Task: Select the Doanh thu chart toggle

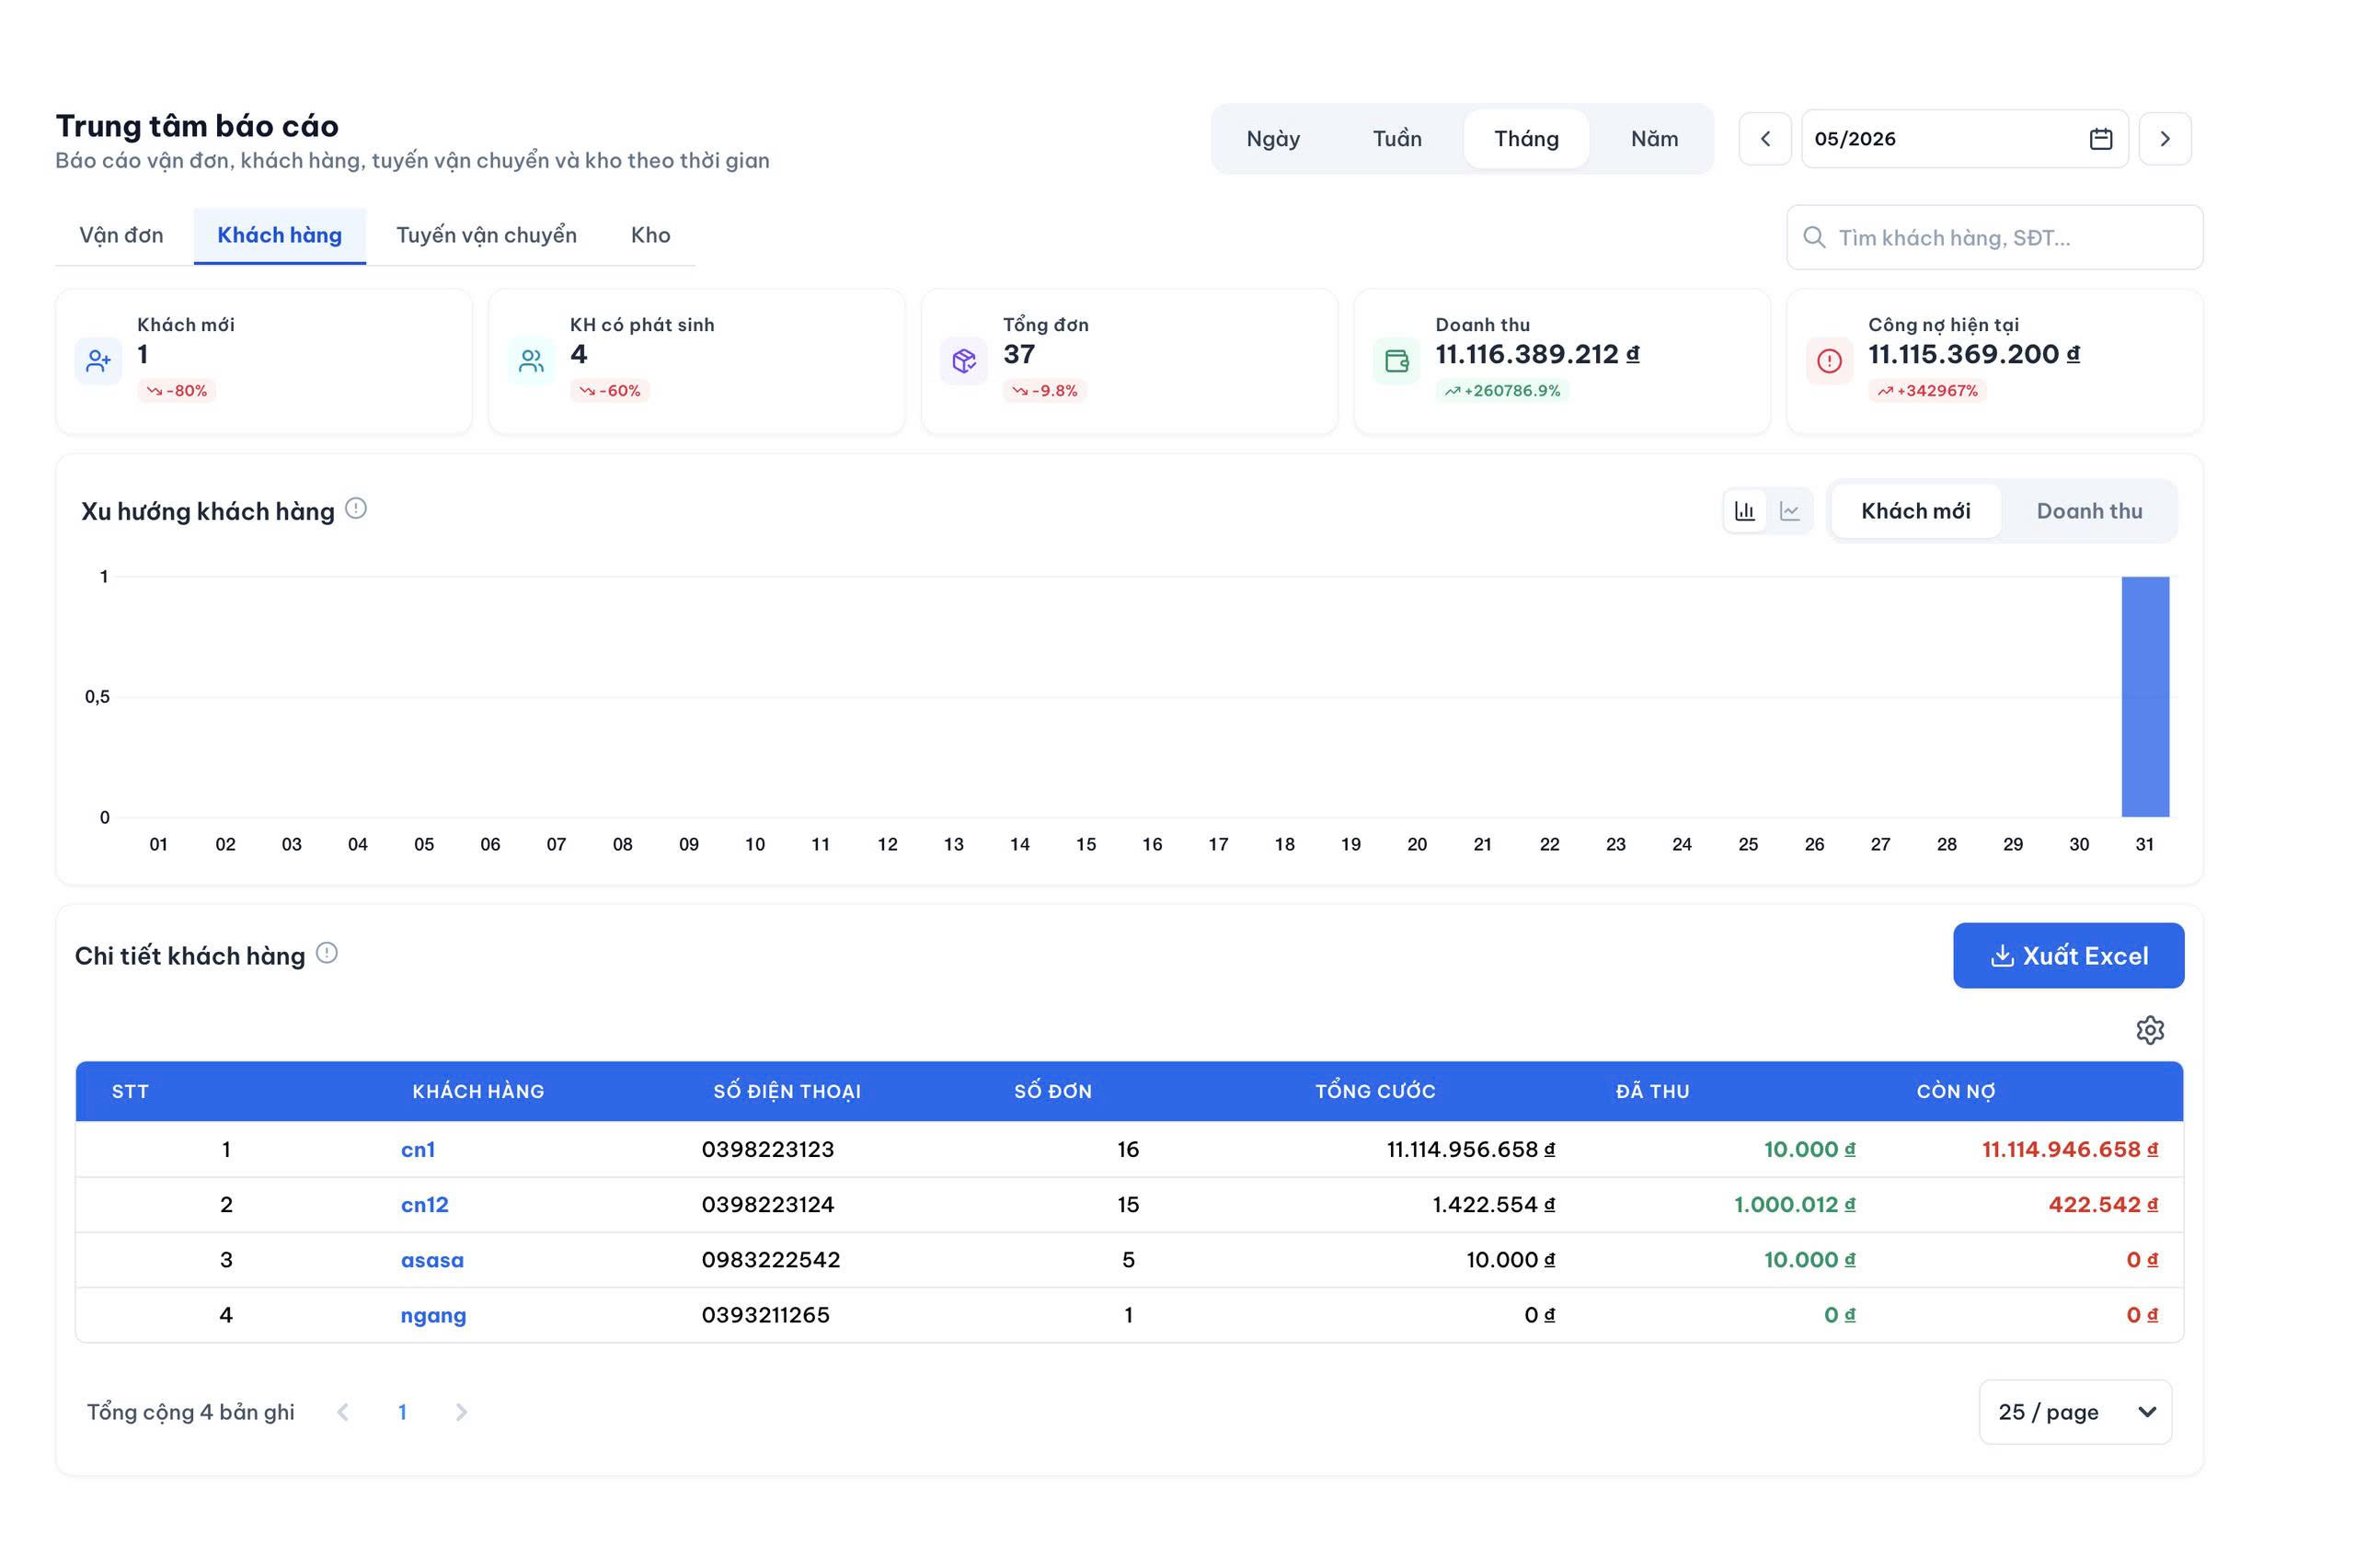Action: click(2089, 511)
